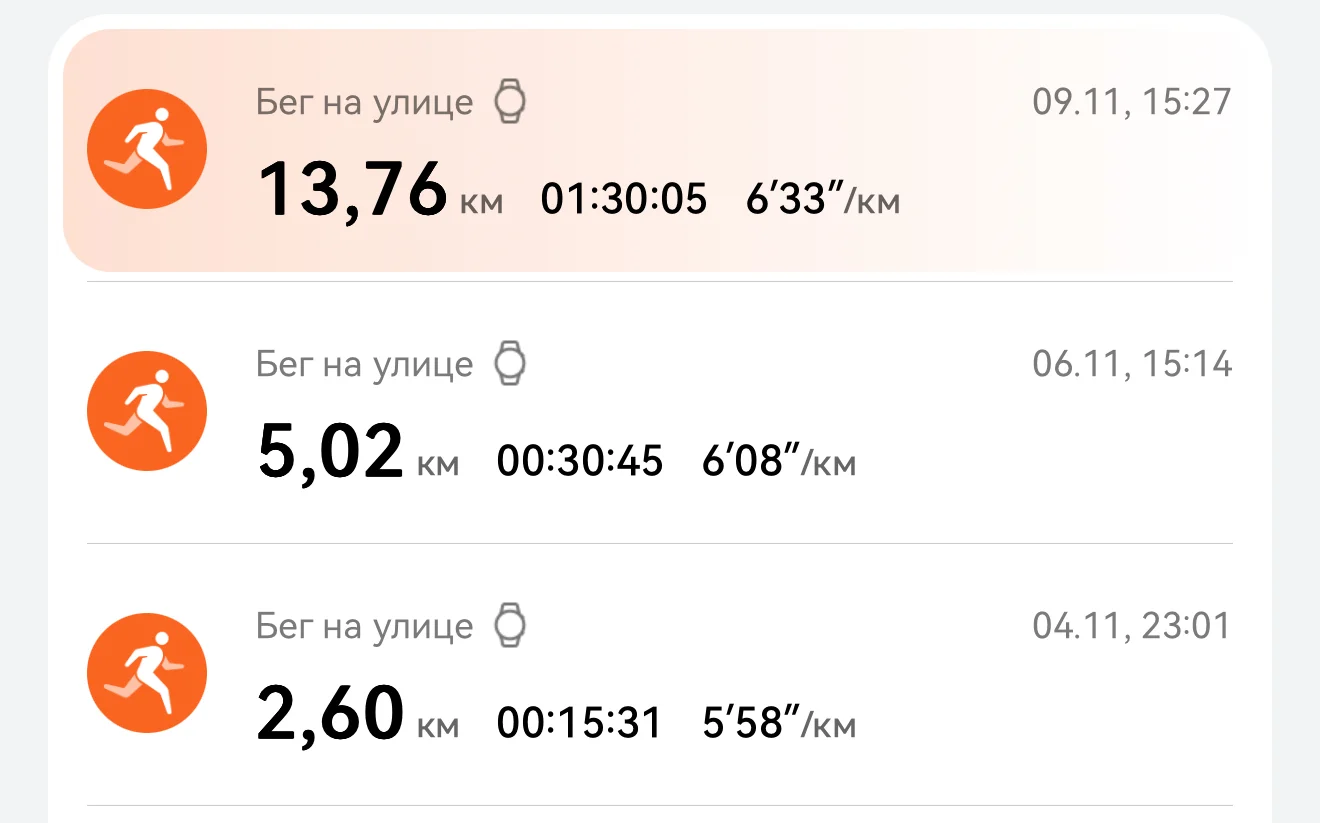Select the running icon of the 2,60 km run
The width and height of the screenshot is (1320, 823).
[147, 673]
